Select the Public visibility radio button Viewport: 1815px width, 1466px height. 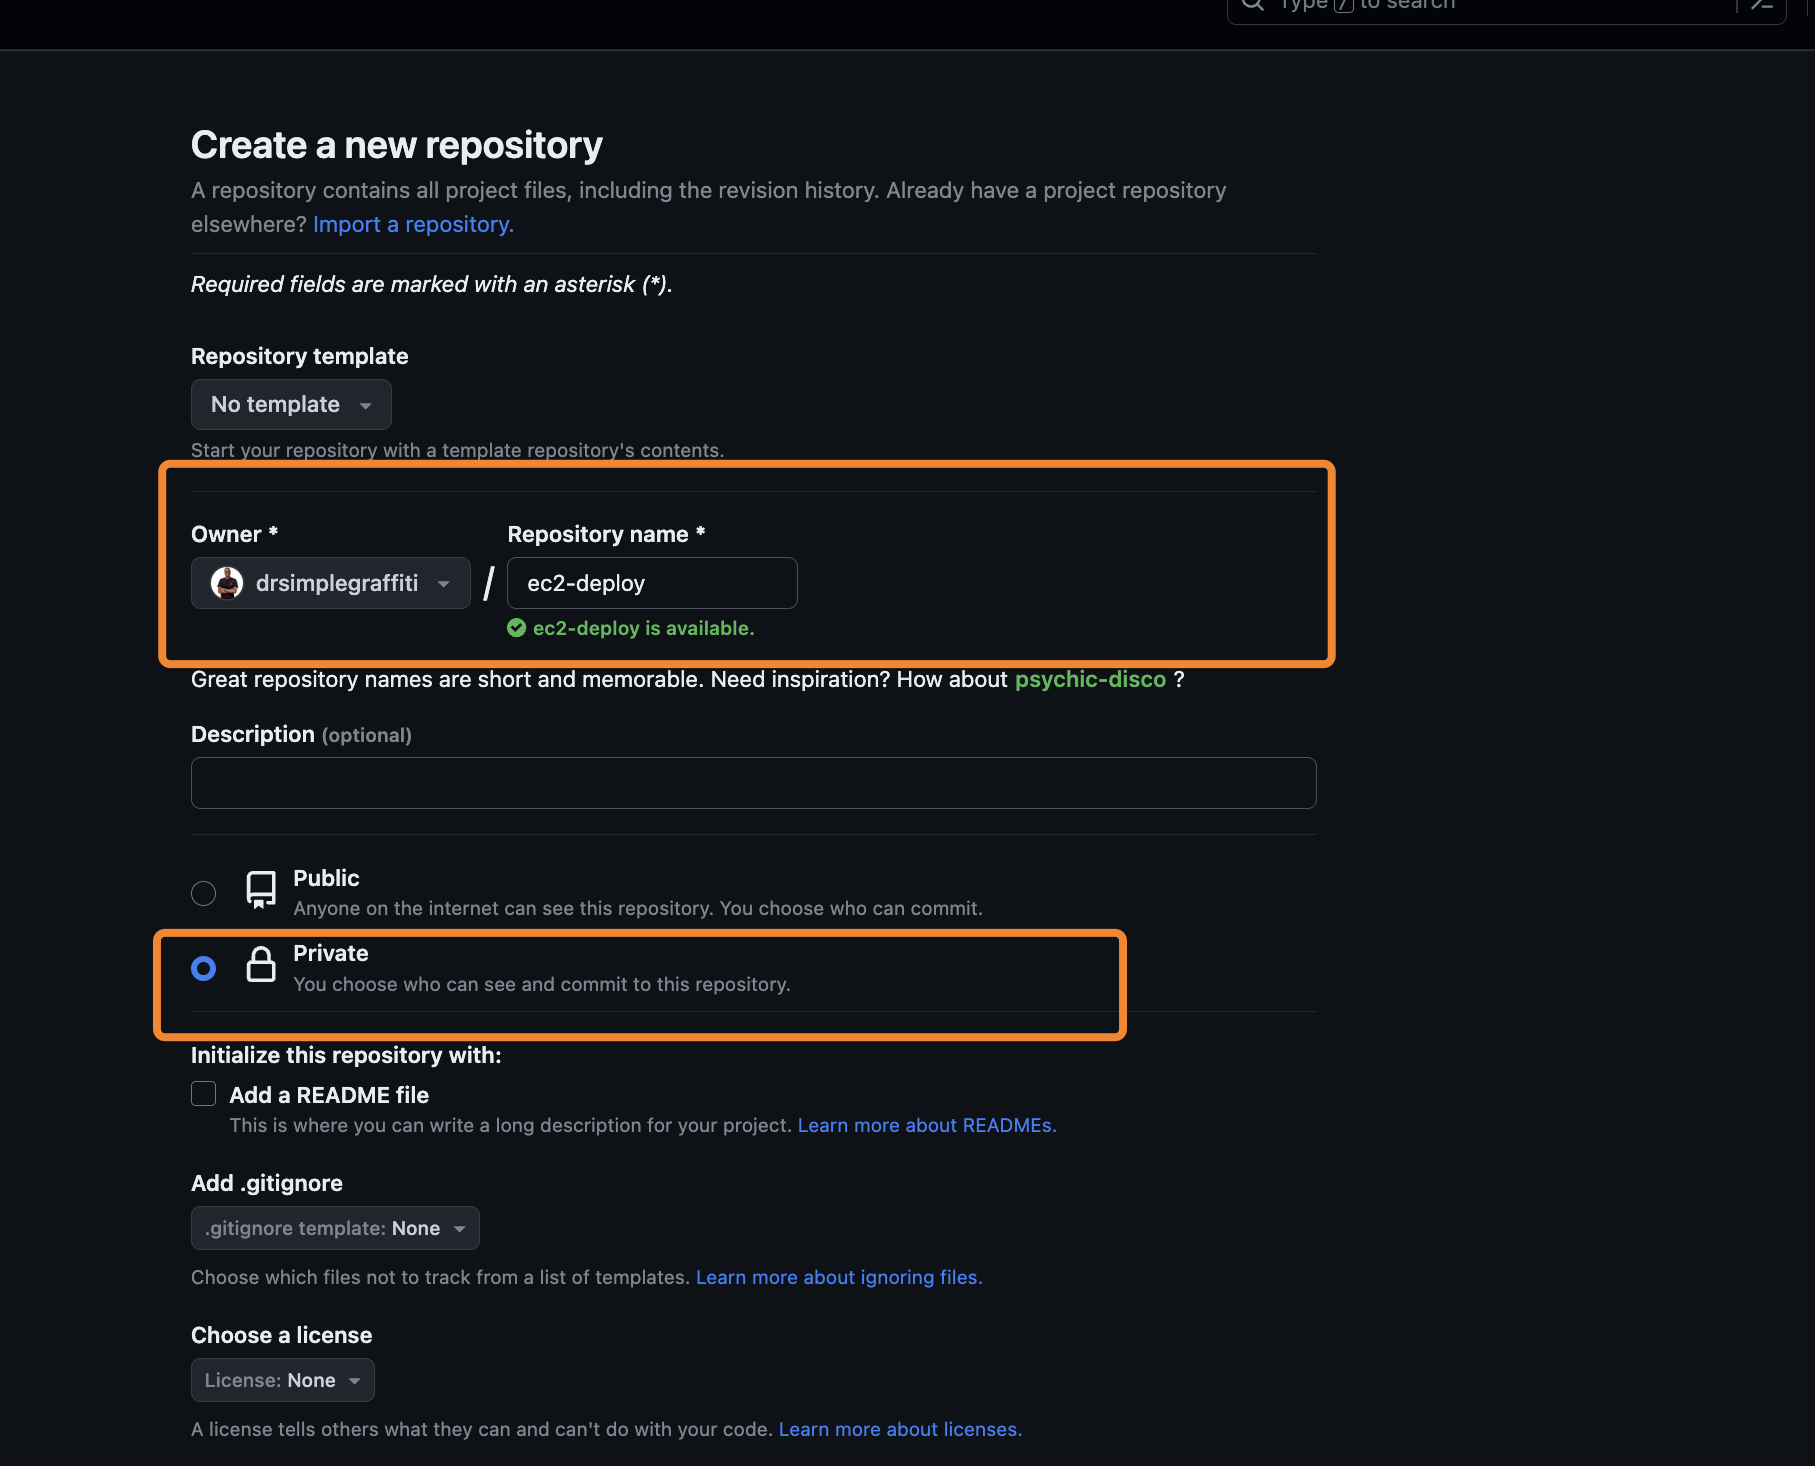tap(204, 893)
